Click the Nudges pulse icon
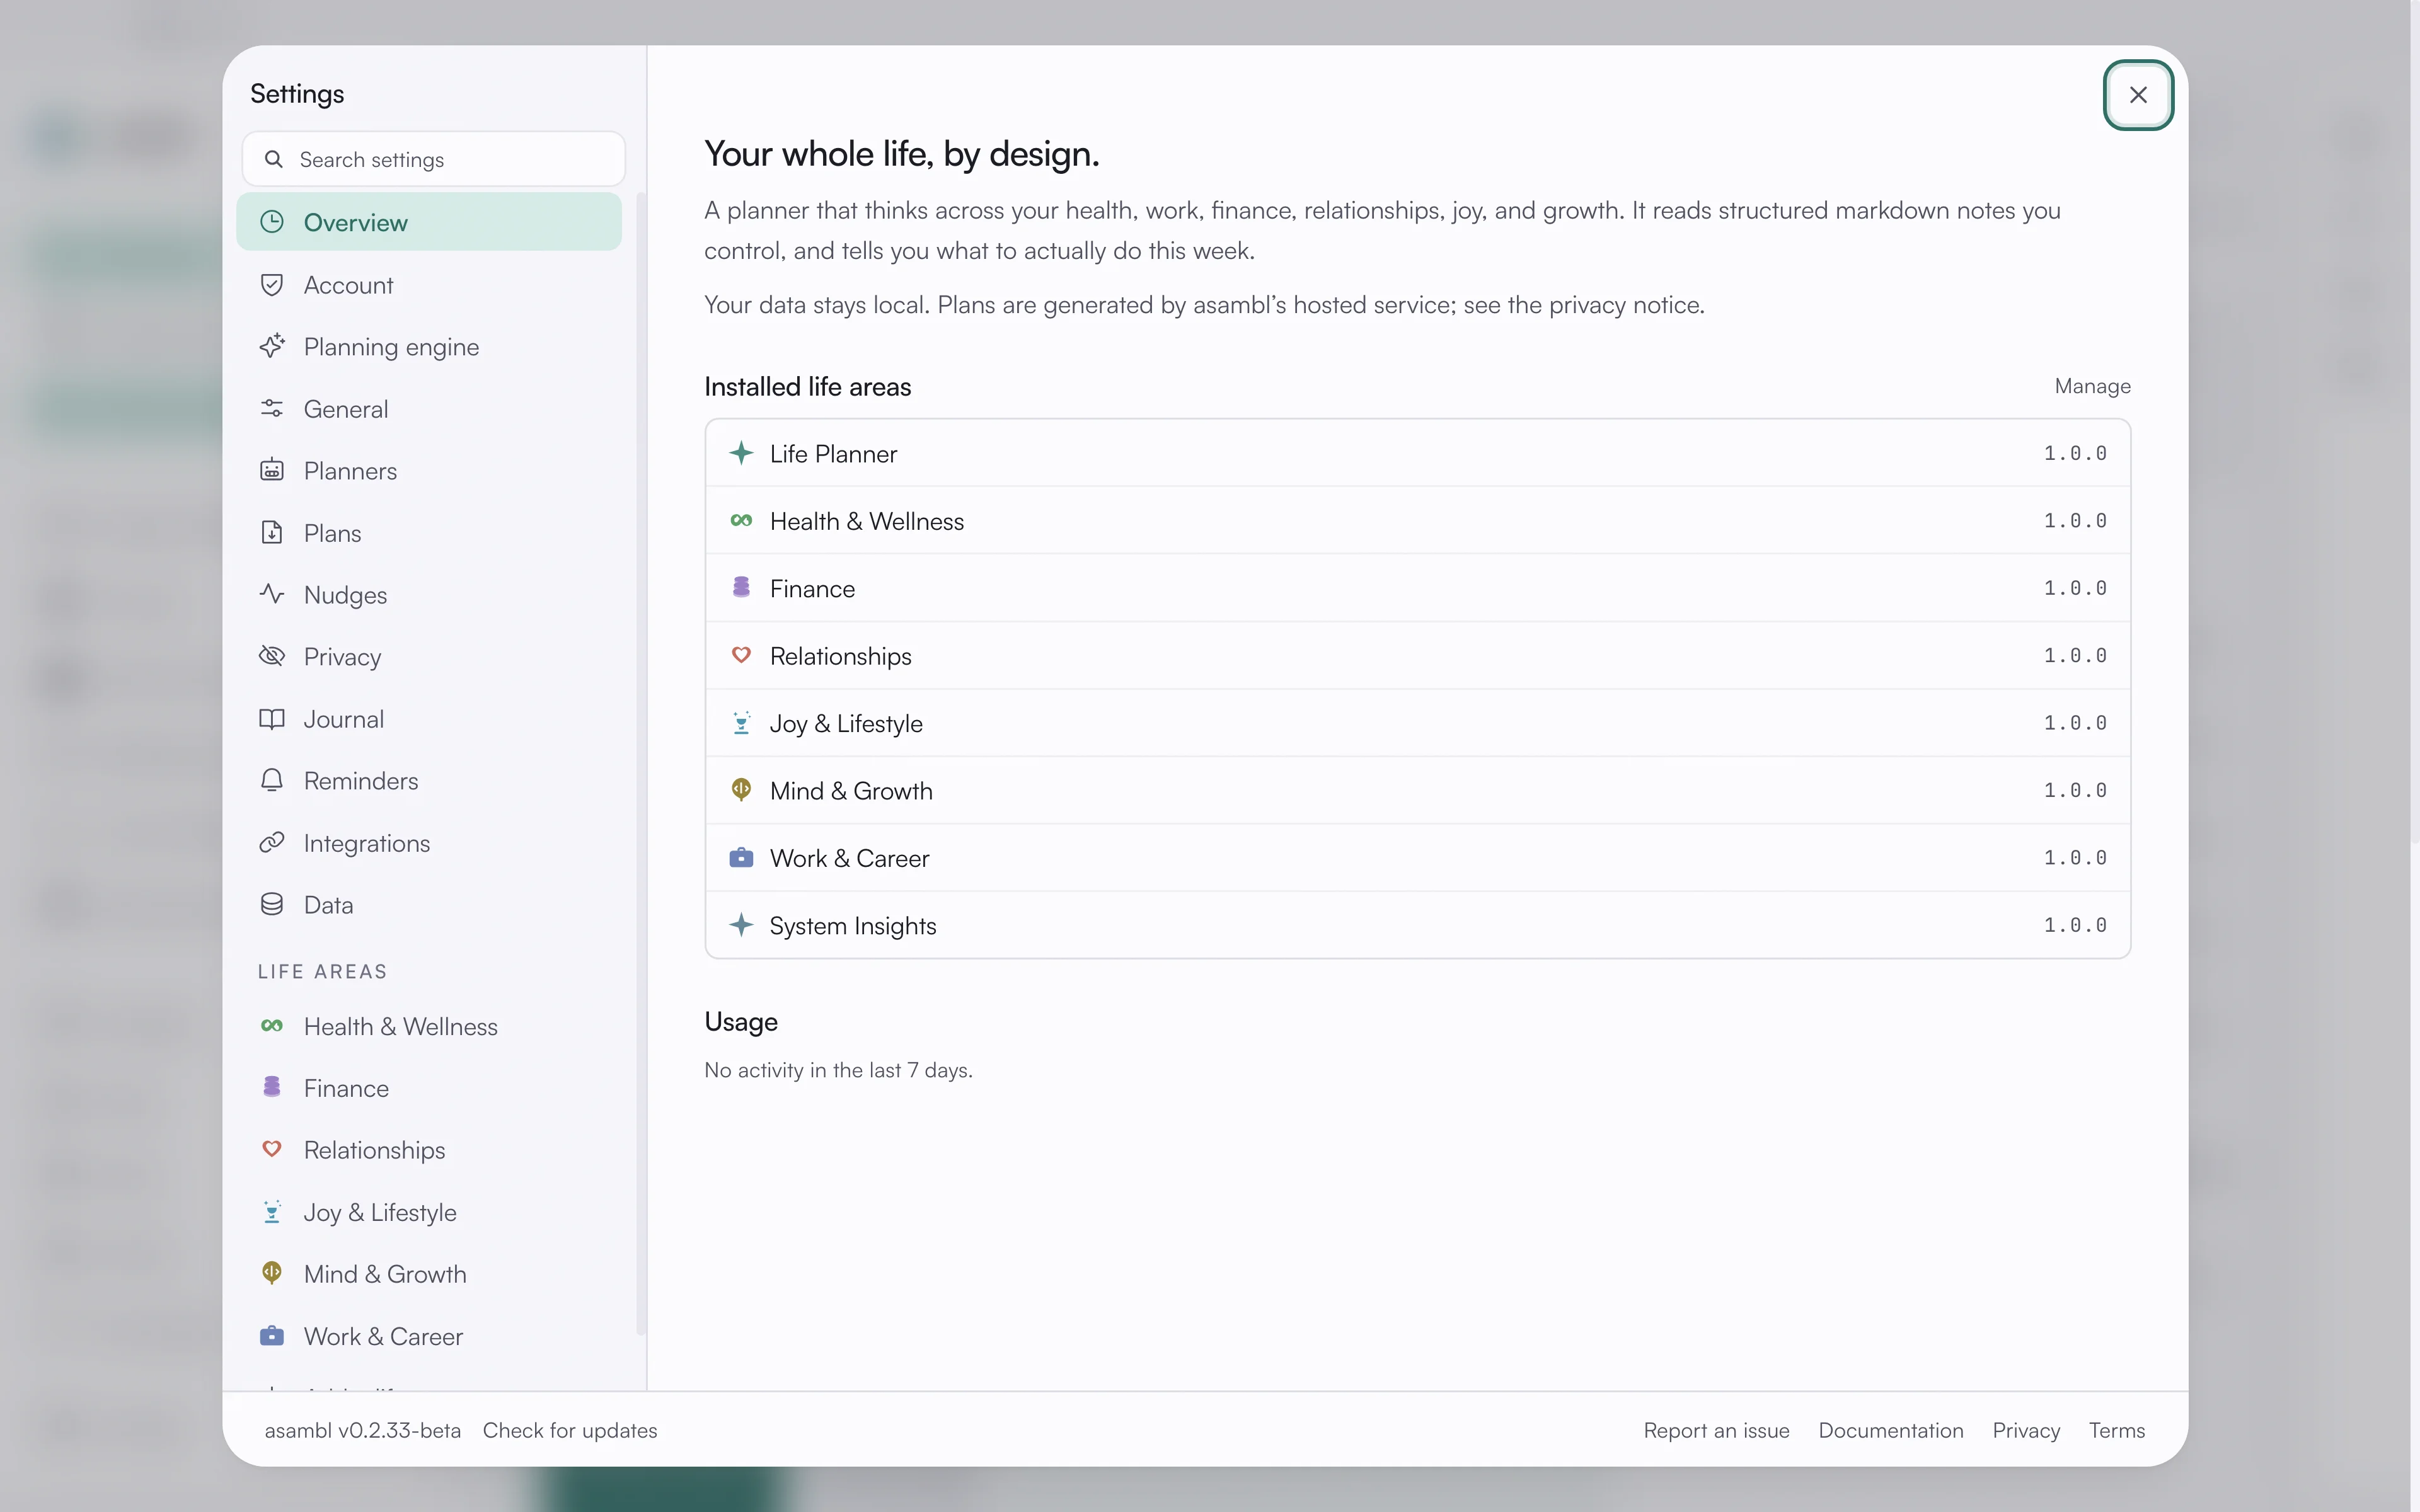The height and width of the screenshot is (1512, 2420). click(x=272, y=594)
